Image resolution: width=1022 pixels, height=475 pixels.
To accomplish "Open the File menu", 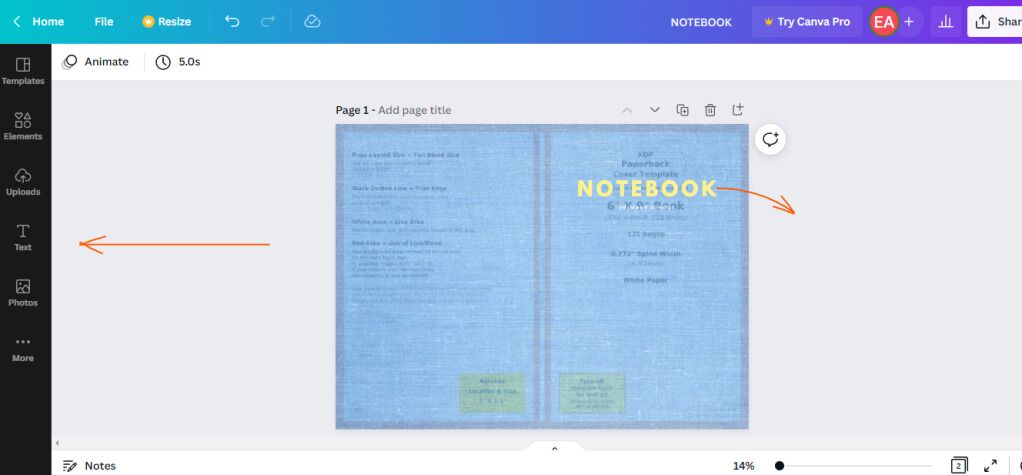I will [x=104, y=21].
